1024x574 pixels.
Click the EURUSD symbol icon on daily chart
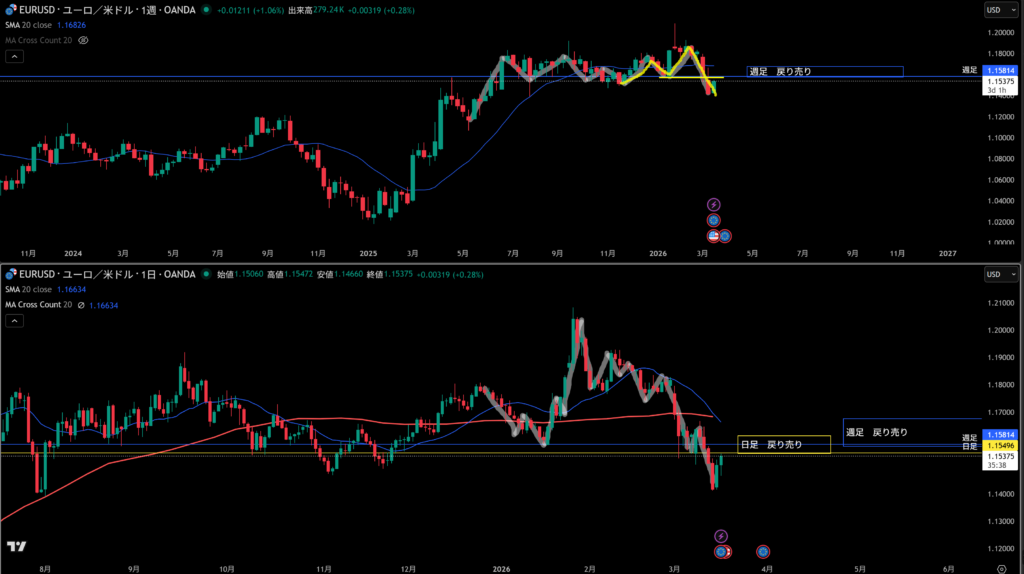click(9, 274)
